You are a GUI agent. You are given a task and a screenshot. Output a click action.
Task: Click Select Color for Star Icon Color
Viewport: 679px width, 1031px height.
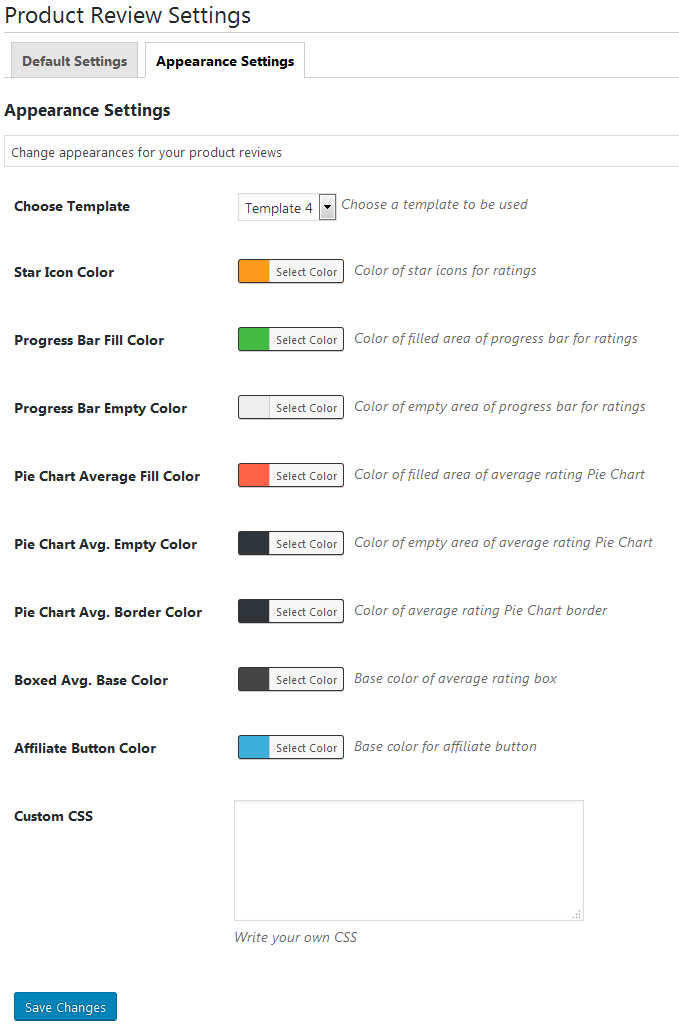tap(306, 272)
